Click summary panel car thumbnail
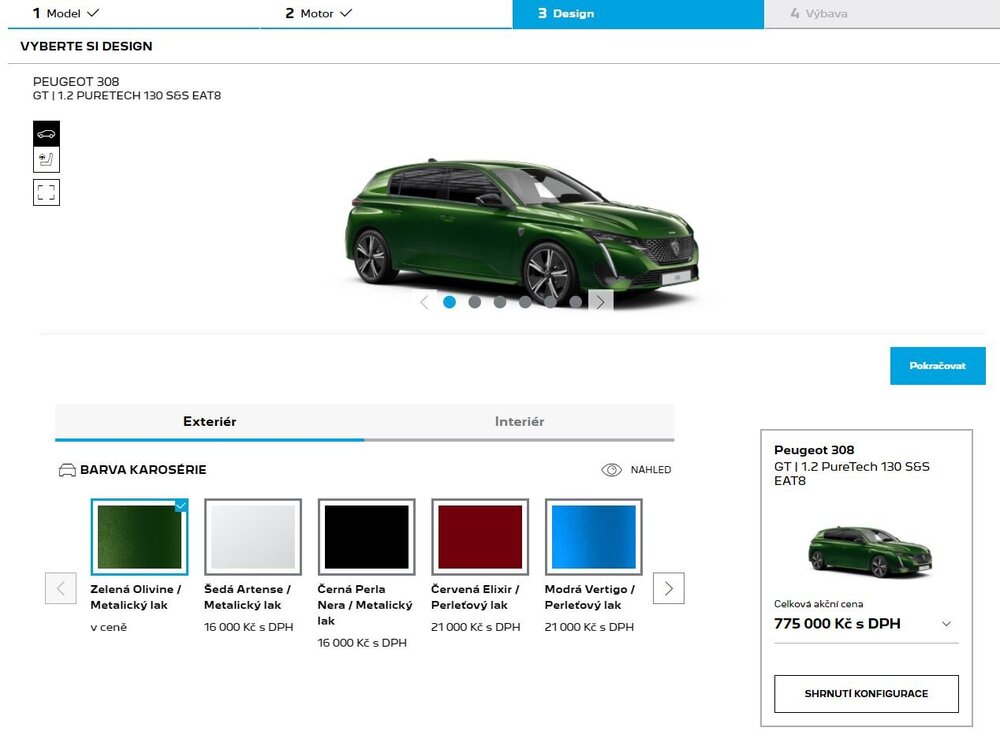 point(871,552)
